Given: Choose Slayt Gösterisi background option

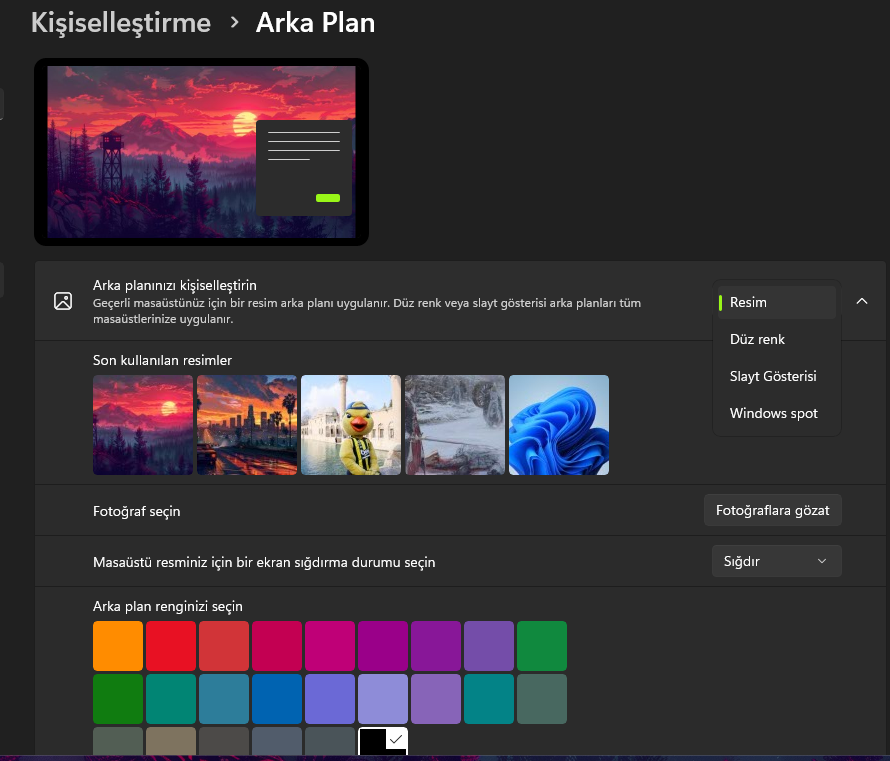Looking at the screenshot, I should click(x=776, y=376).
